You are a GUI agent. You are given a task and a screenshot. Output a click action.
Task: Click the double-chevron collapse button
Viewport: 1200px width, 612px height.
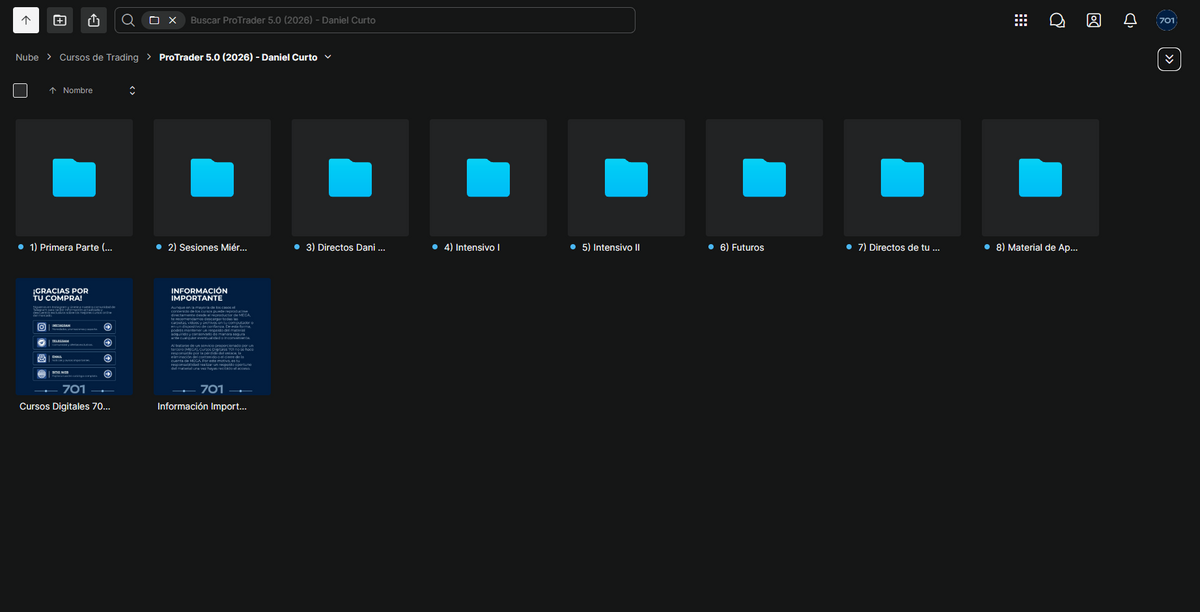[x=1169, y=59]
